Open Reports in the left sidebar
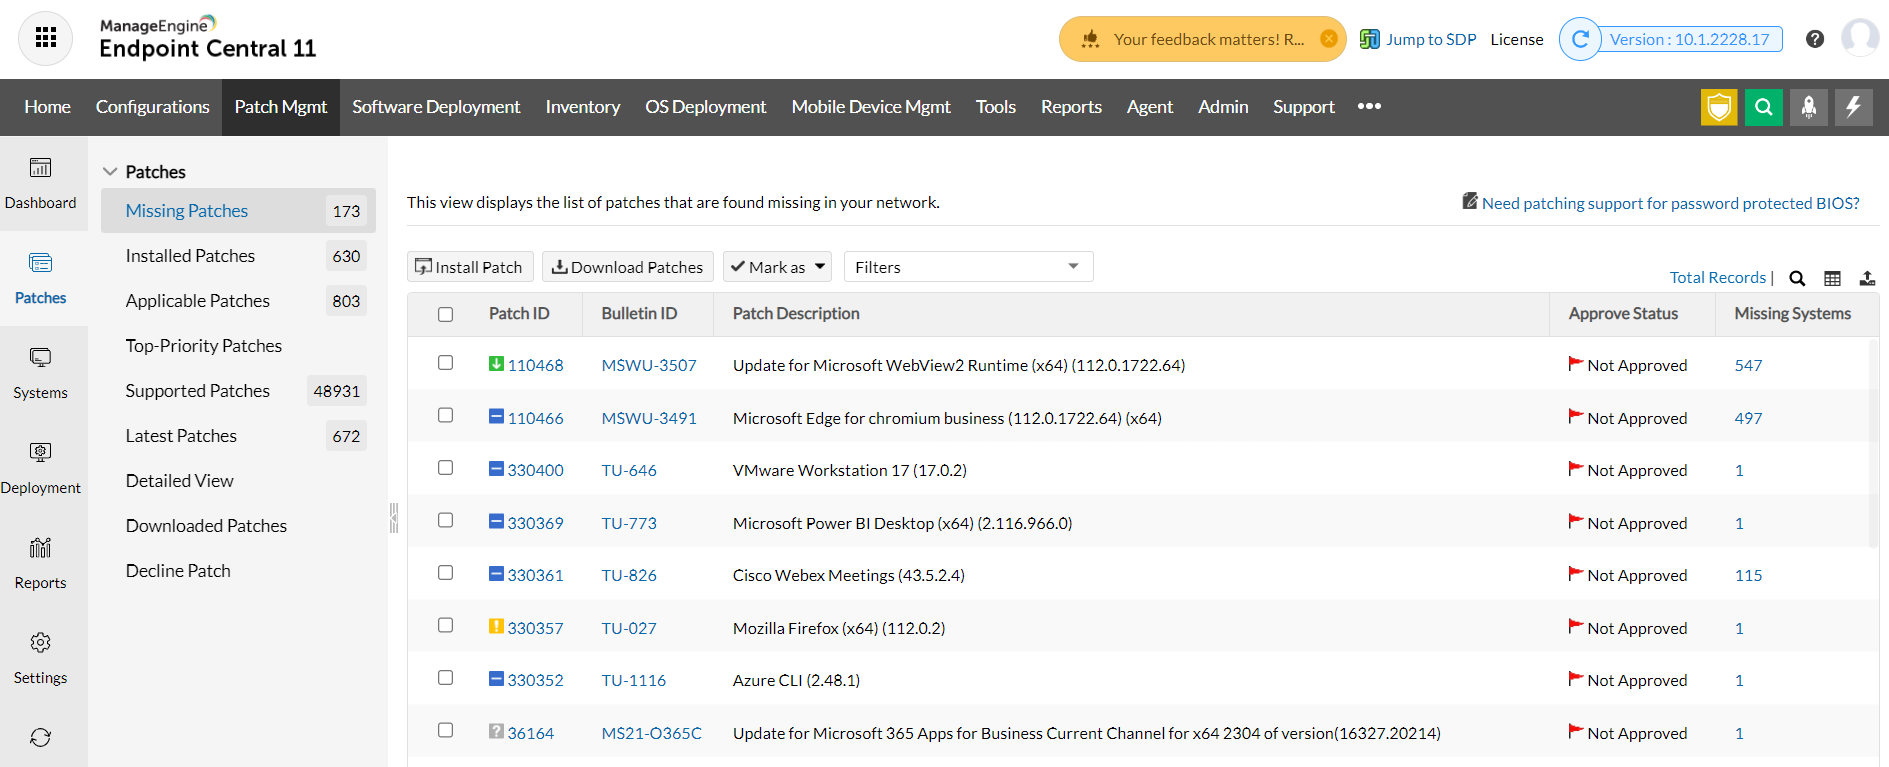The height and width of the screenshot is (767, 1889). click(40, 564)
